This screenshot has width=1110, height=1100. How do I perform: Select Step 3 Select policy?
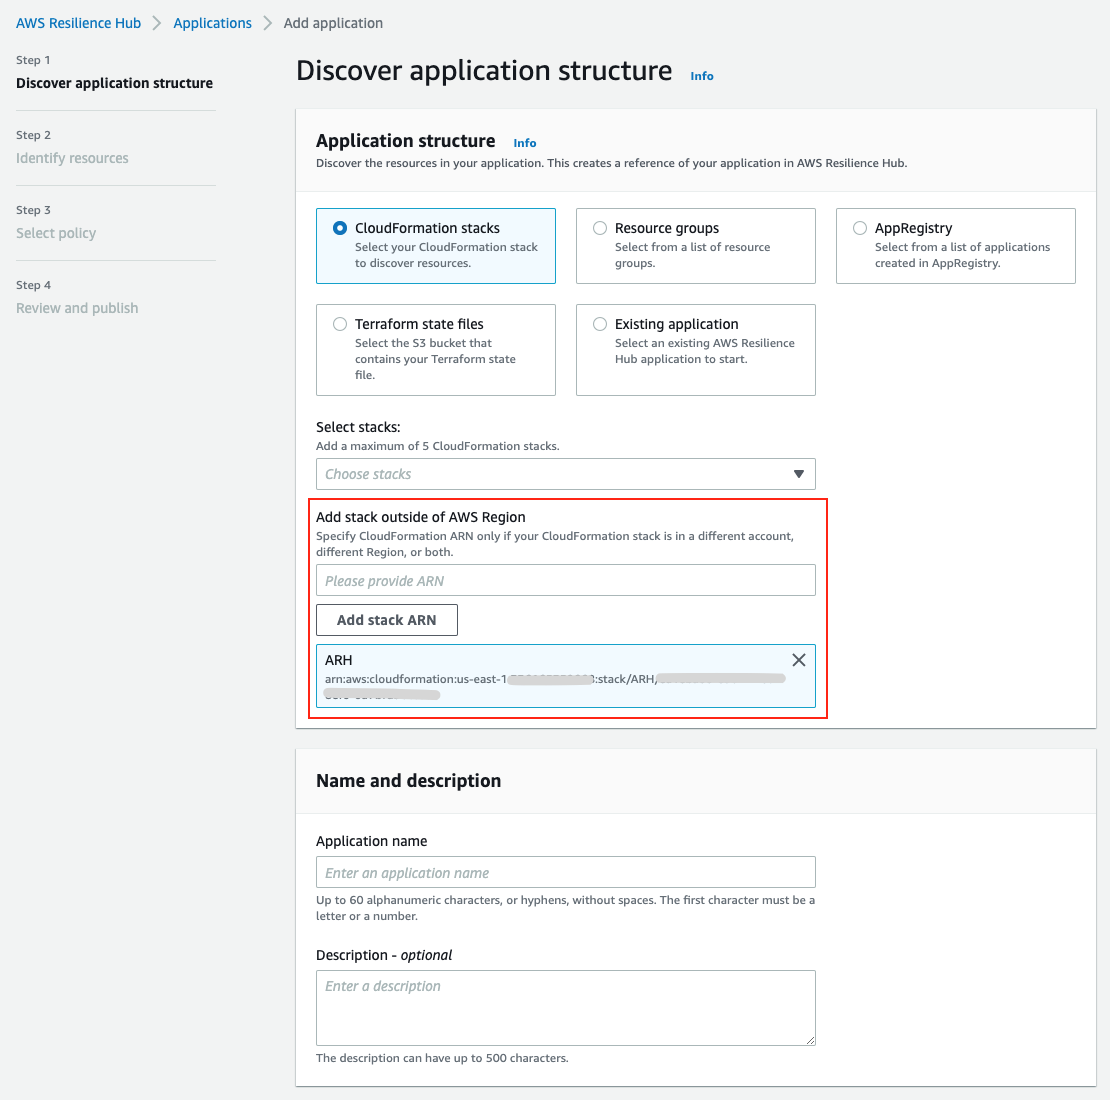(x=56, y=233)
